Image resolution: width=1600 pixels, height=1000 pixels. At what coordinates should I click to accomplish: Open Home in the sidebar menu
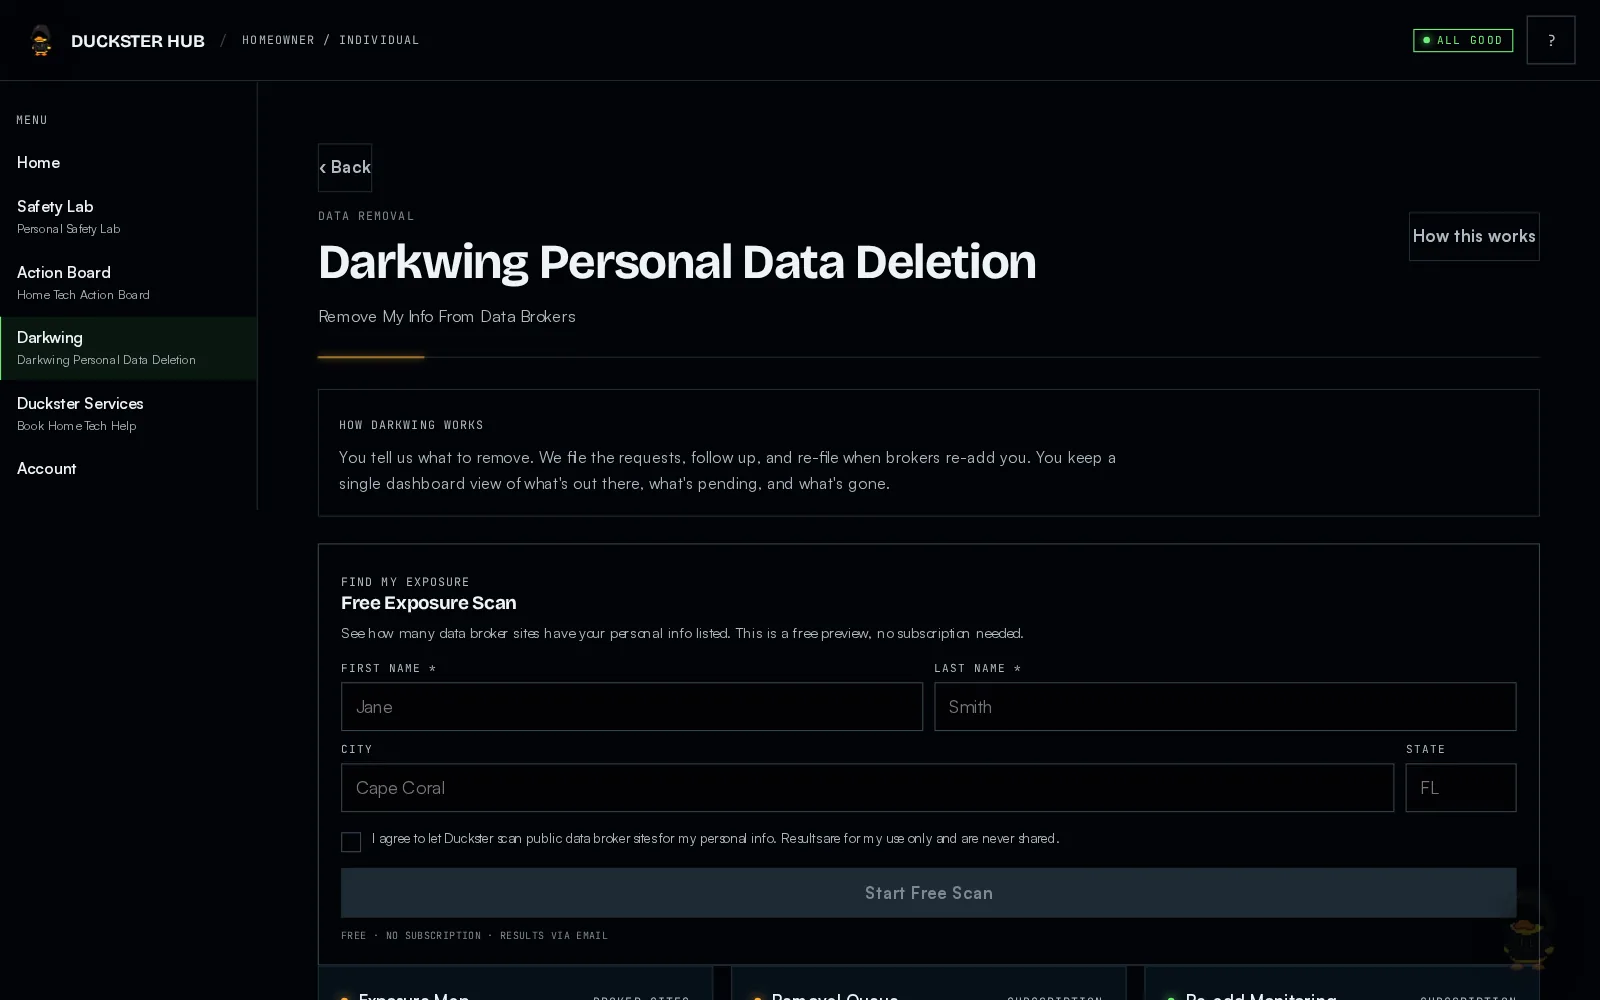click(x=128, y=162)
